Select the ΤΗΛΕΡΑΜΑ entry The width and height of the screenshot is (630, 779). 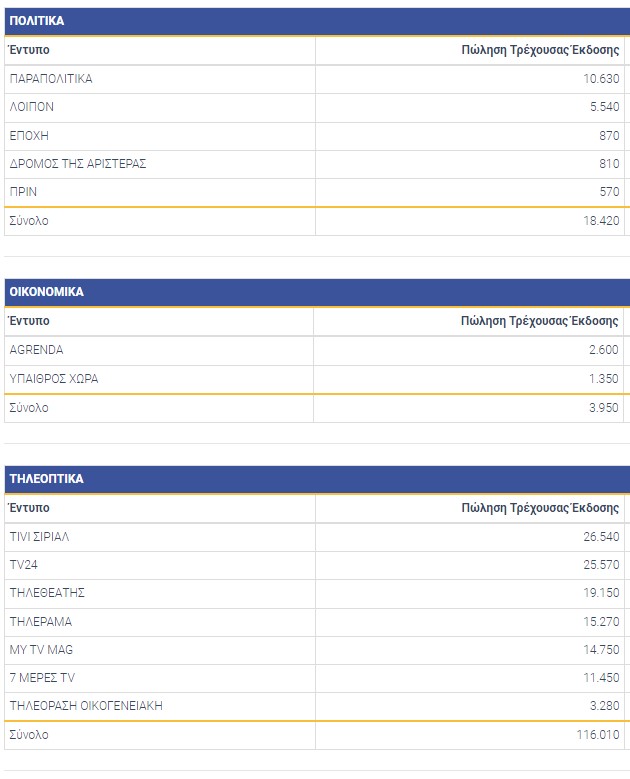click(x=41, y=621)
